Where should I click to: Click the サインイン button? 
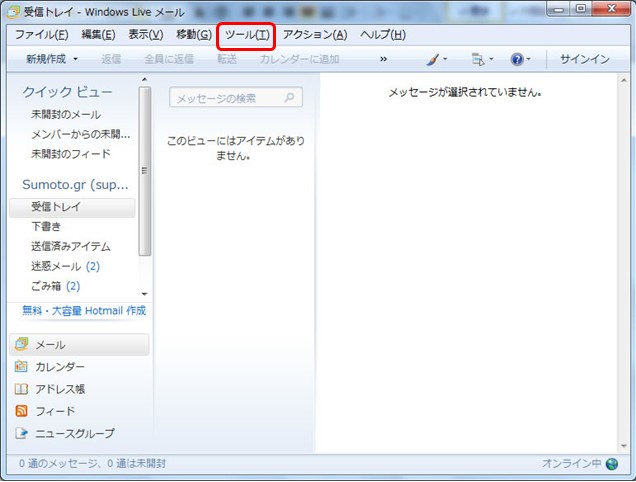(584, 59)
